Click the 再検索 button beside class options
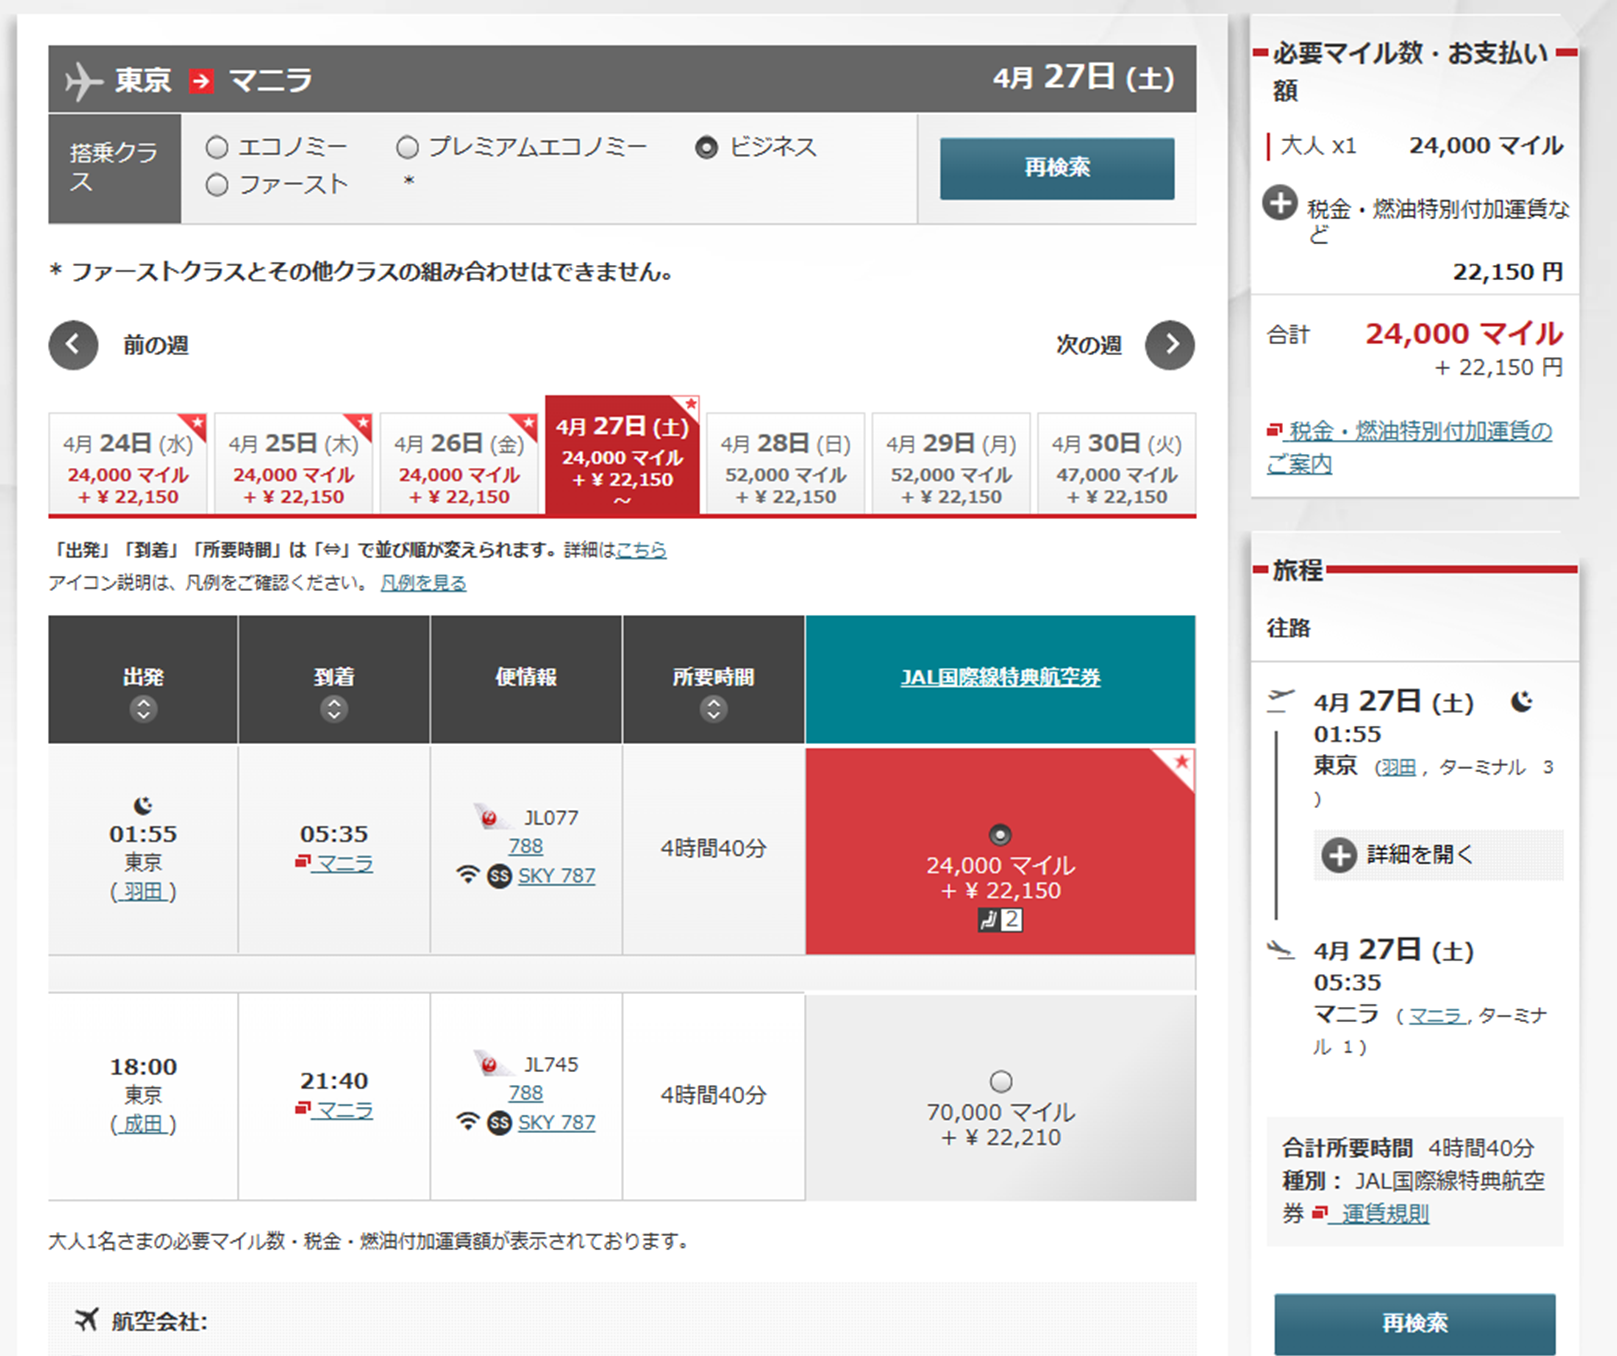The image size is (1617, 1356). pyautogui.click(x=1056, y=168)
